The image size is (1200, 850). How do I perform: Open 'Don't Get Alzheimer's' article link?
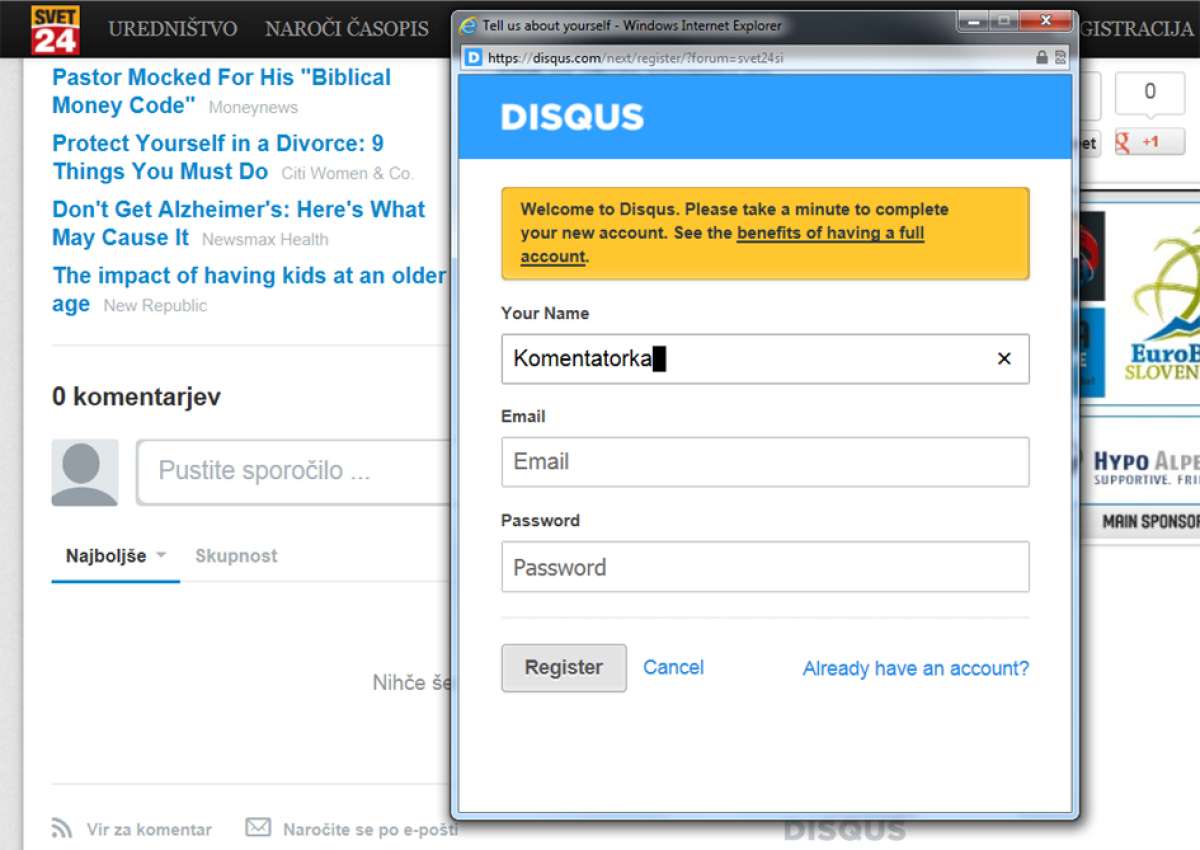pyautogui.click(x=238, y=223)
